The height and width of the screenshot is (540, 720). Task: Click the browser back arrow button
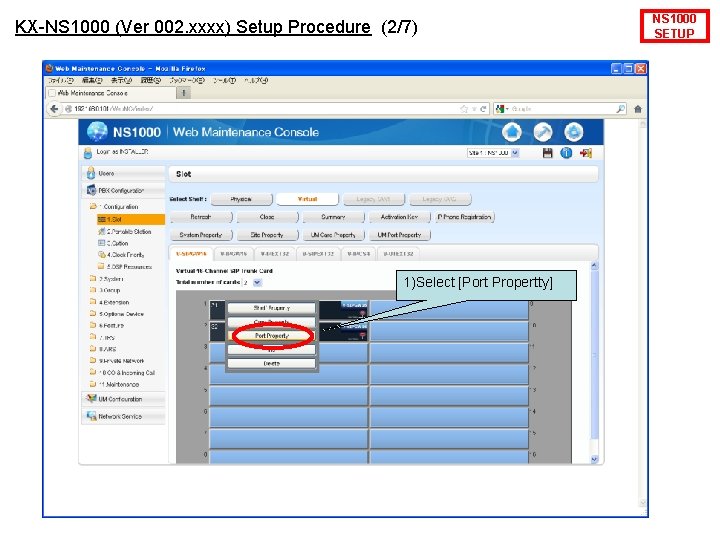(54, 109)
